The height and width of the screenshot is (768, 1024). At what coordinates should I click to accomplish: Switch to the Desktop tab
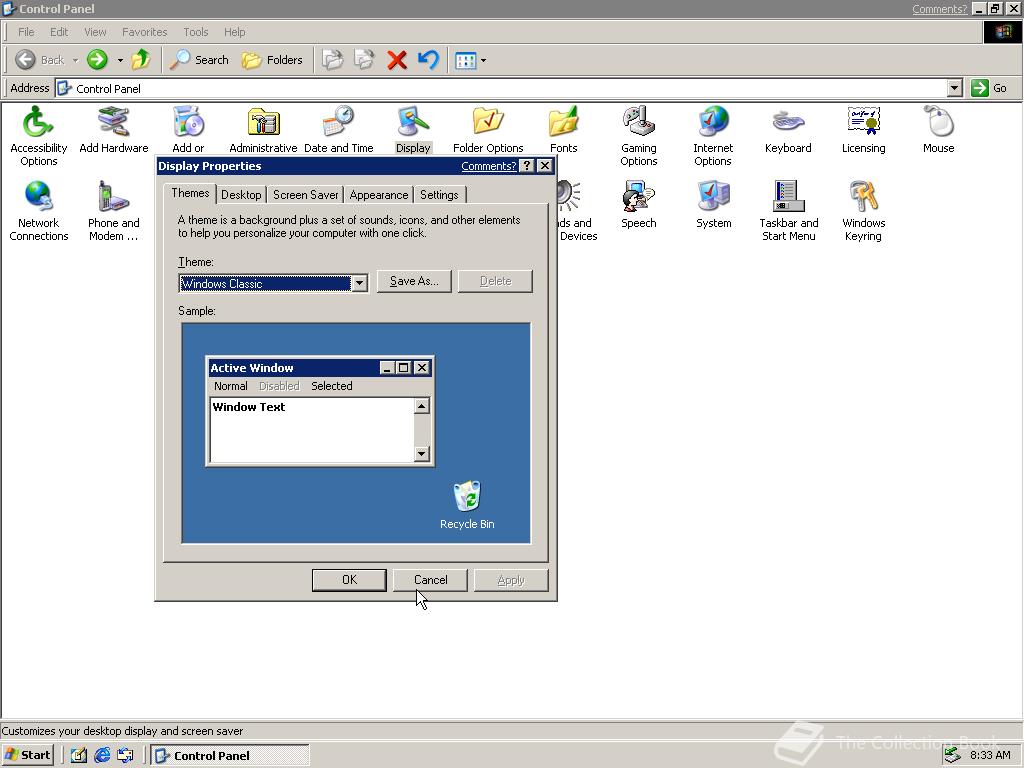(241, 195)
